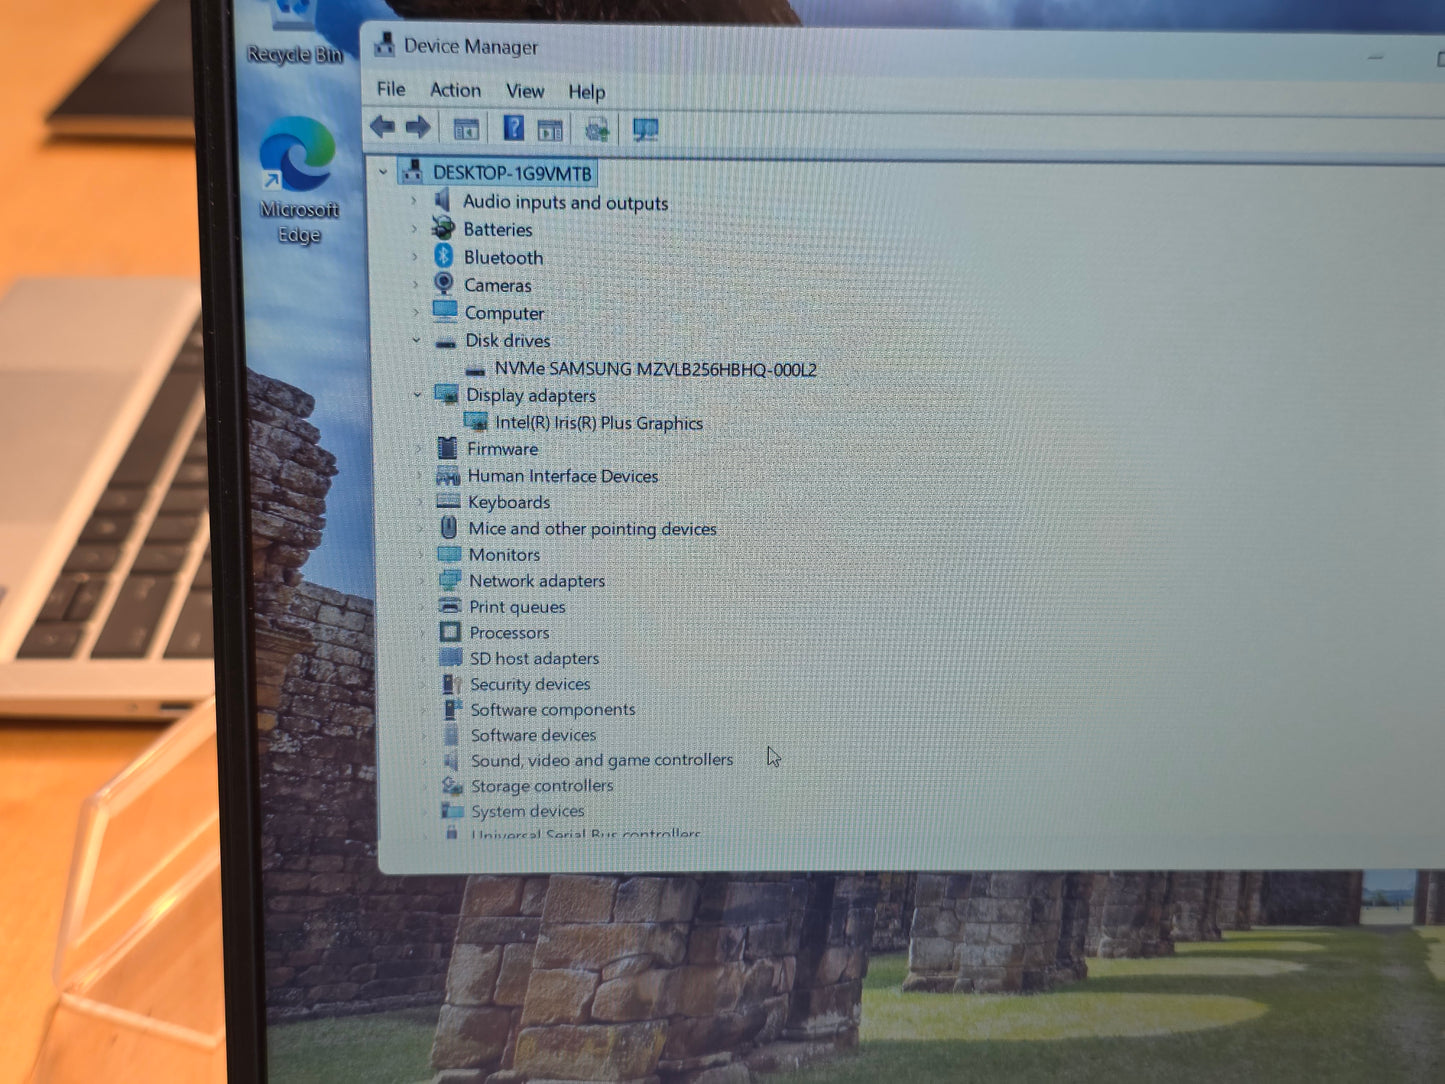Click the Batteries category icon
The width and height of the screenshot is (1445, 1084).
coord(443,228)
